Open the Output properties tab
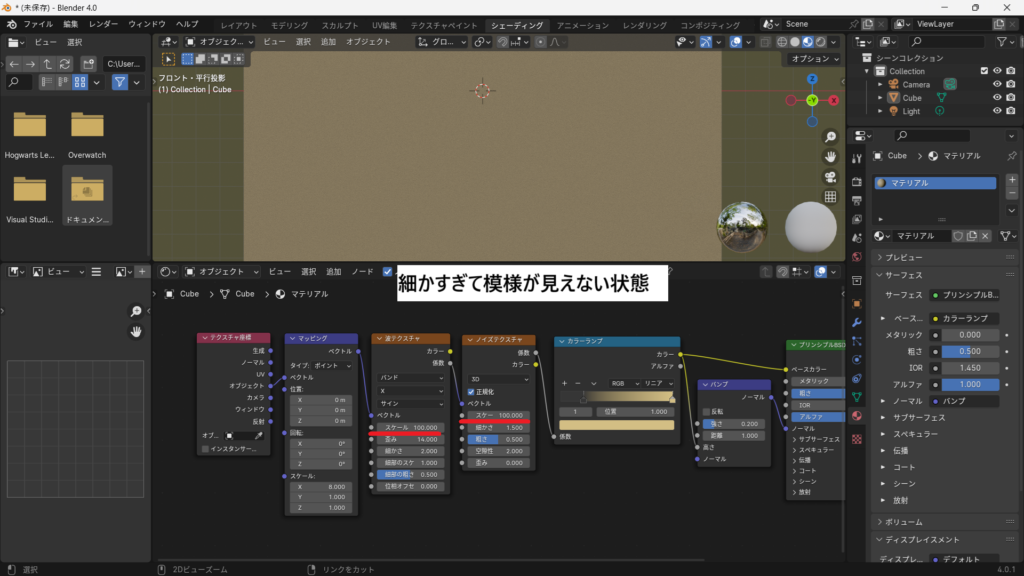Screen dimensions: 1024x576 click(x=857, y=200)
